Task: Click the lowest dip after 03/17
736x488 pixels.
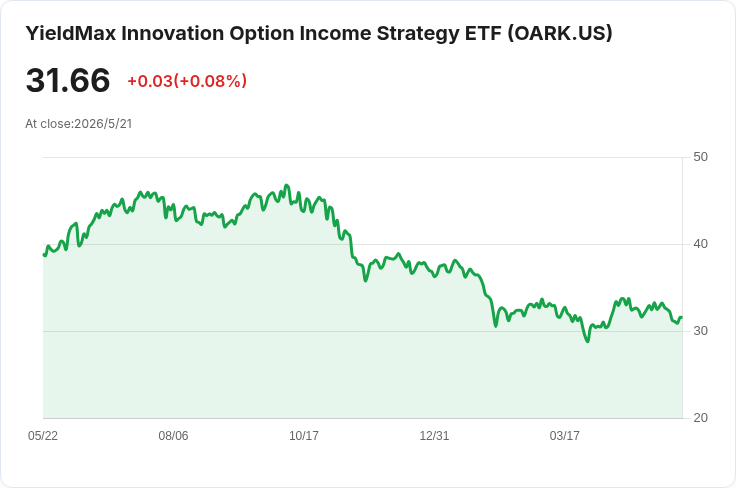Action: point(588,341)
